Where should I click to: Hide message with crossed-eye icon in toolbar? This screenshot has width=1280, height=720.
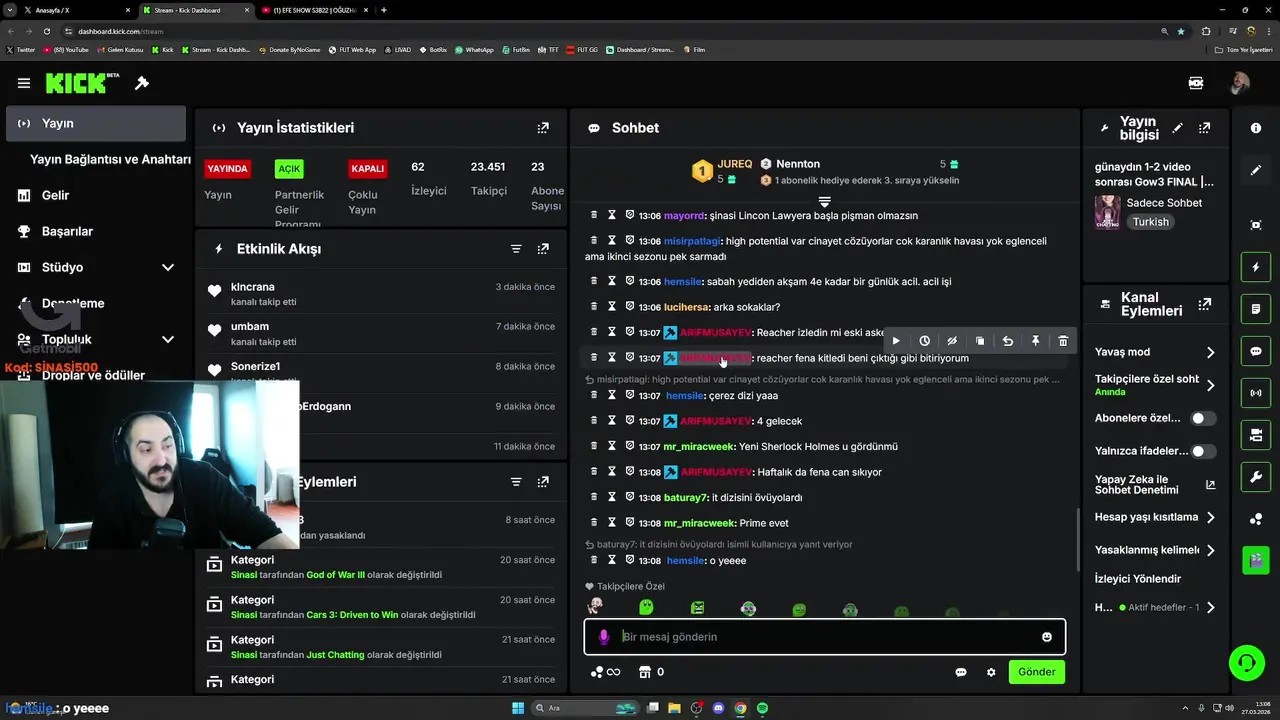[x=952, y=341]
